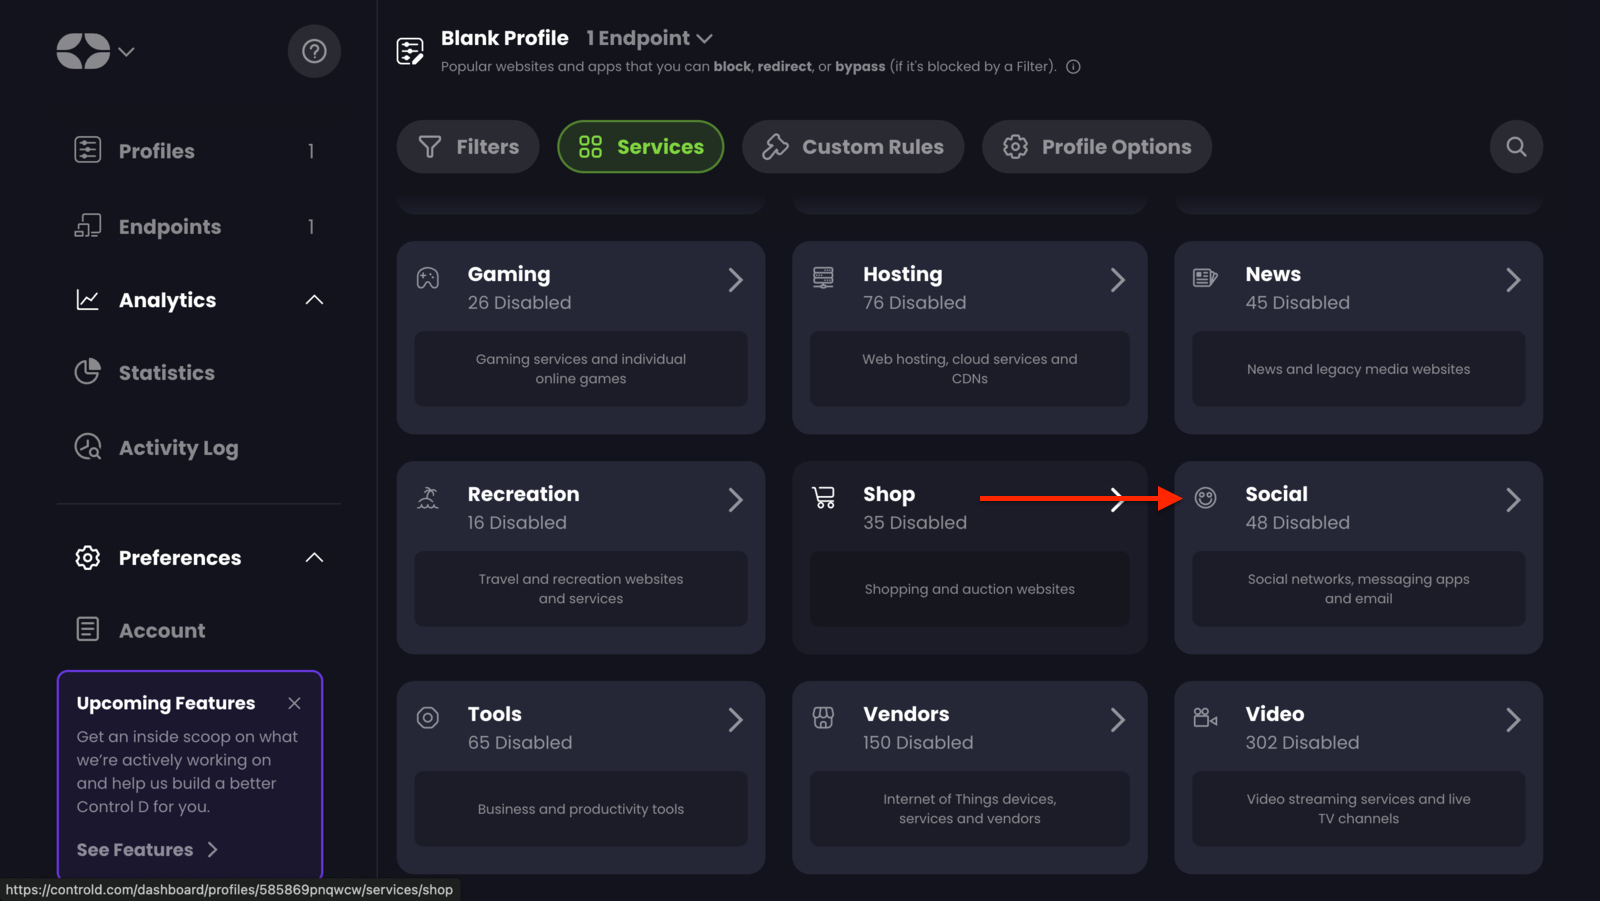
Task: Collapse the Analytics sidebar section
Action: pyautogui.click(x=313, y=299)
